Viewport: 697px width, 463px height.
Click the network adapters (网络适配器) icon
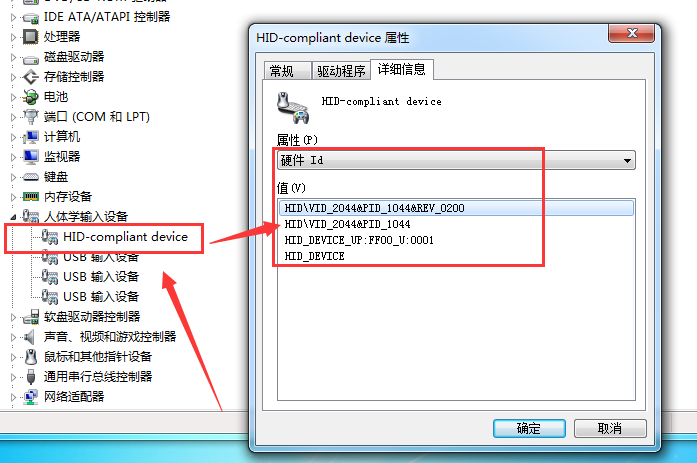30,397
